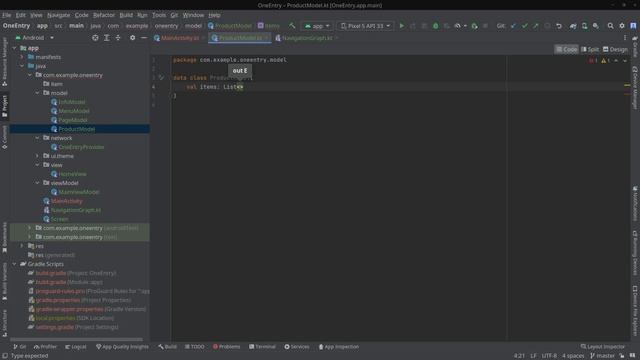Collapse the viewModel package node
The width and height of the screenshot is (640, 360).
click(37, 183)
